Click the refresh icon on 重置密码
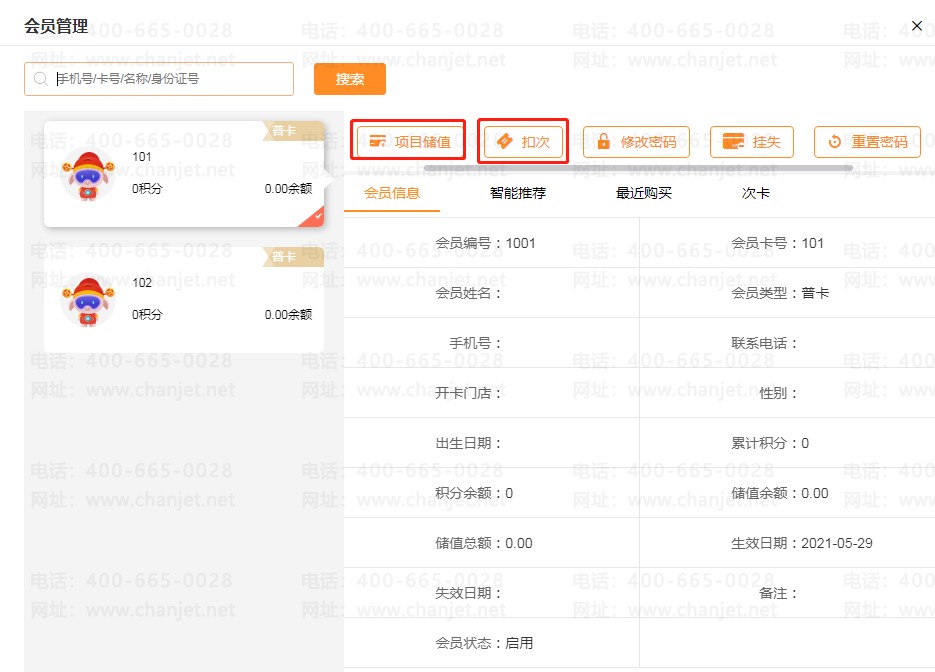This screenshot has height=672, width=935. [835, 141]
